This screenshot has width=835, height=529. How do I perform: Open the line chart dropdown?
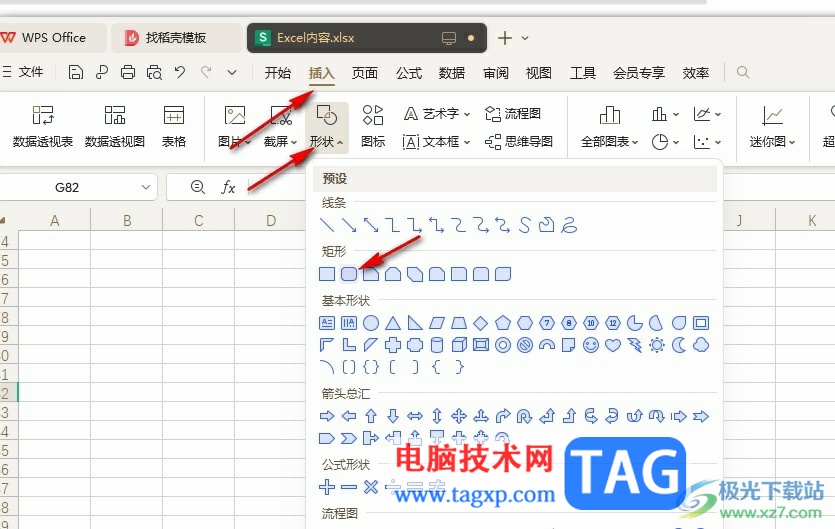pos(707,114)
